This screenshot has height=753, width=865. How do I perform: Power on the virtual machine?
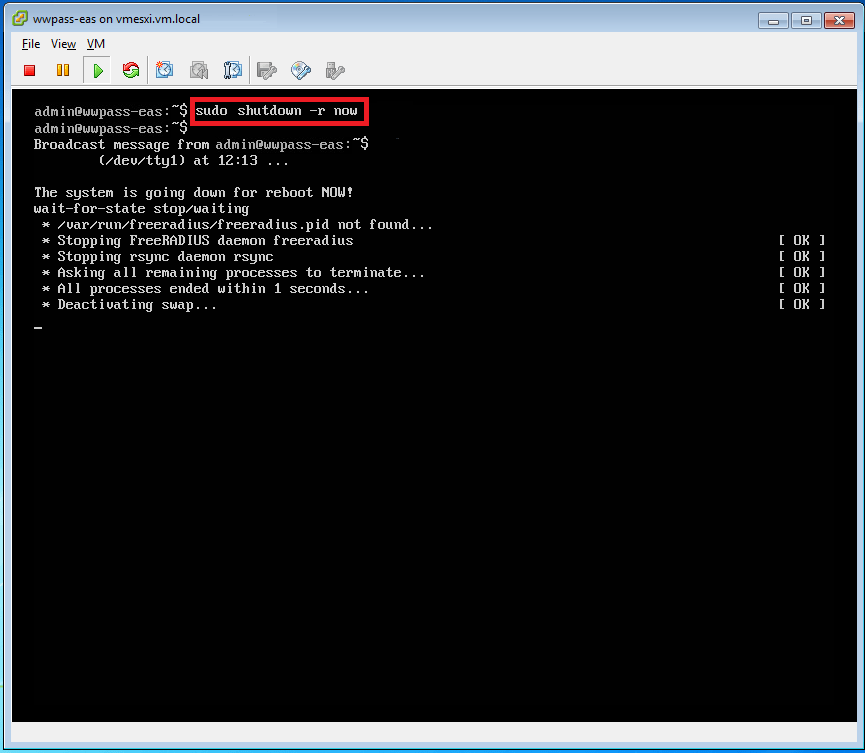tap(96, 70)
